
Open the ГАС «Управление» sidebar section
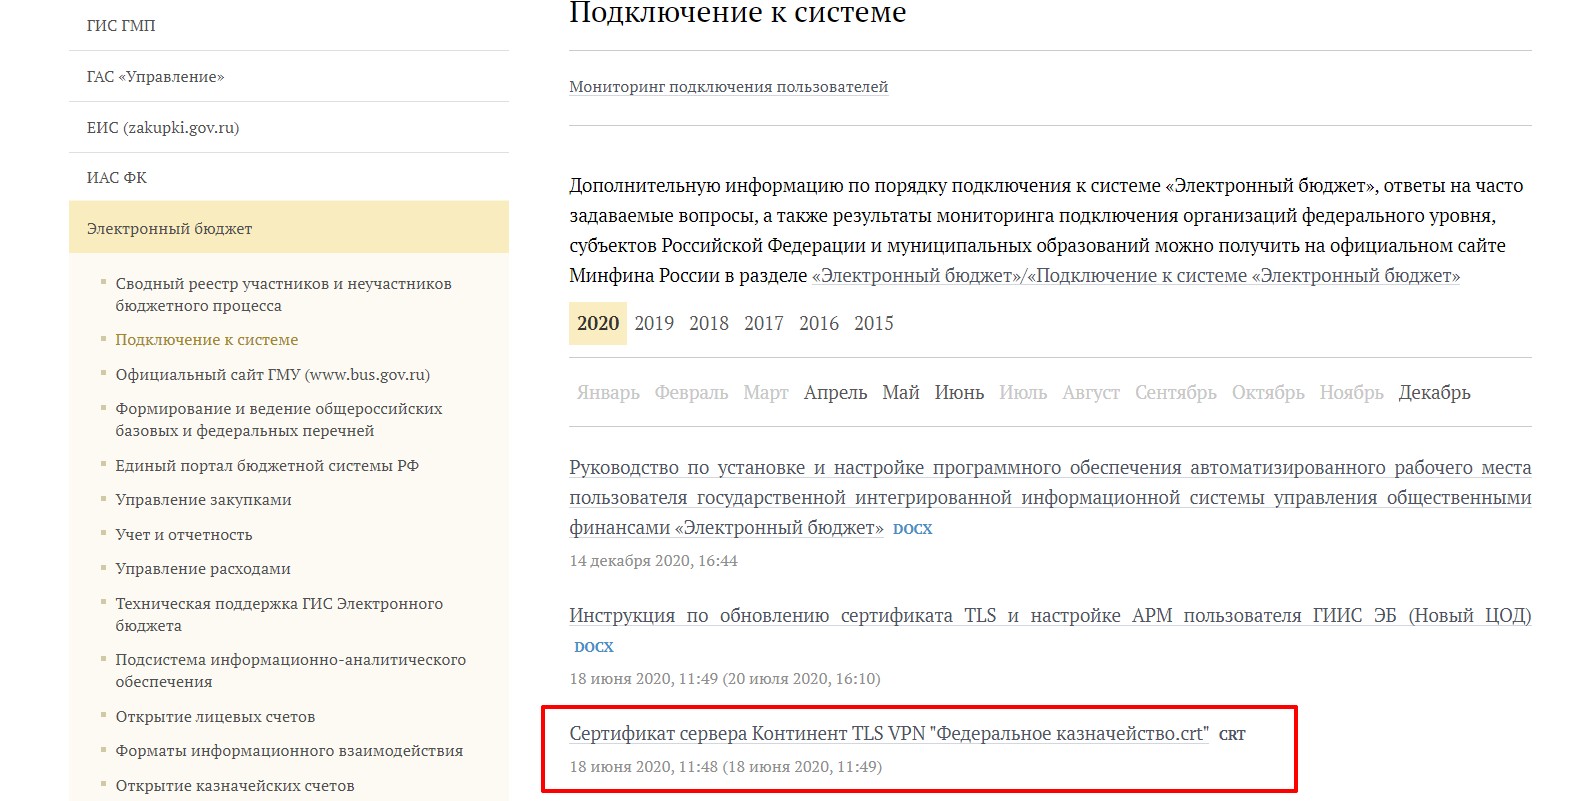point(155,76)
